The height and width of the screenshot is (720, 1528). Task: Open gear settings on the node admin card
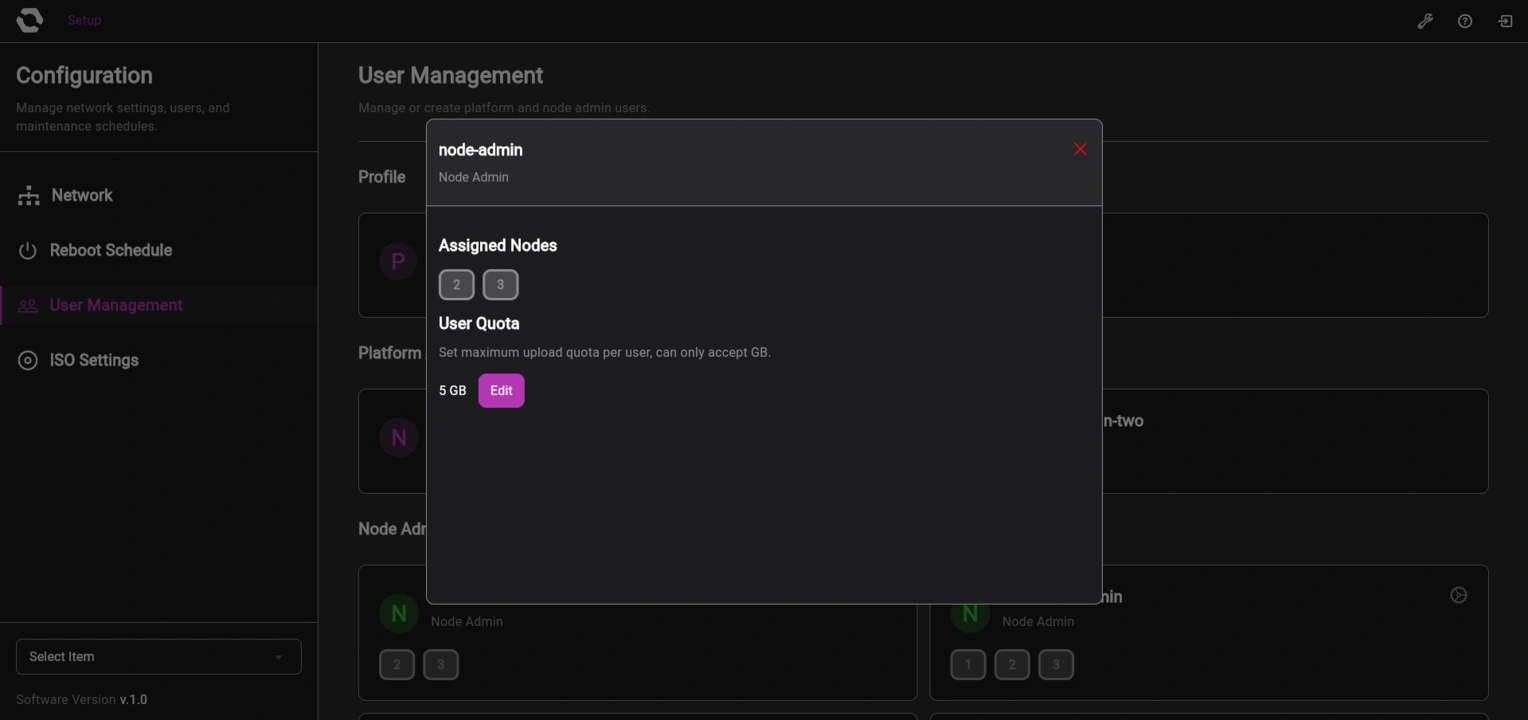pyautogui.click(x=1458, y=594)
